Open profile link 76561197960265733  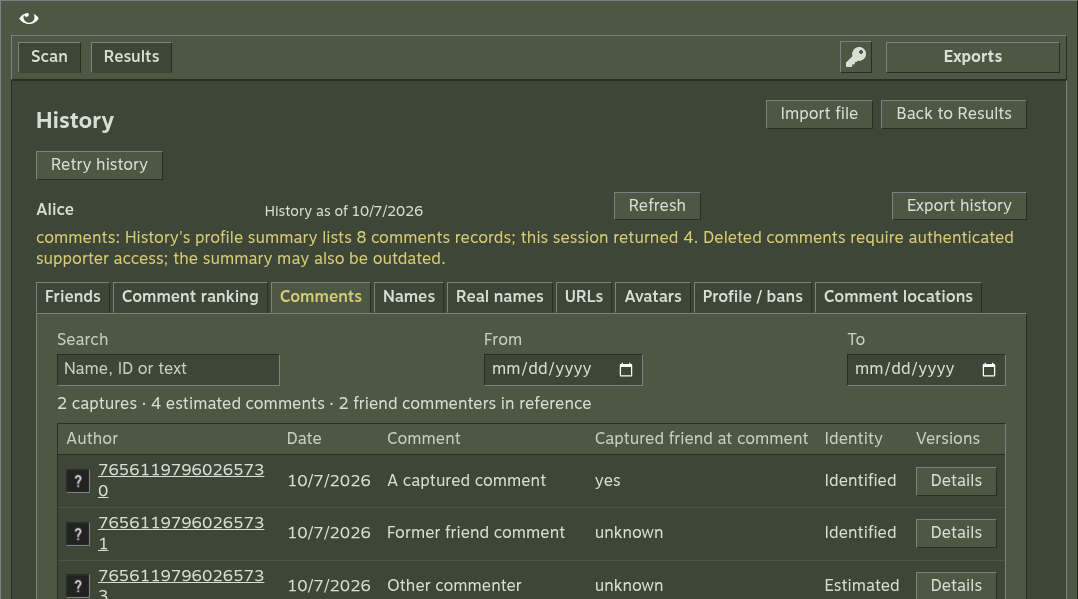tap(181, 585)
